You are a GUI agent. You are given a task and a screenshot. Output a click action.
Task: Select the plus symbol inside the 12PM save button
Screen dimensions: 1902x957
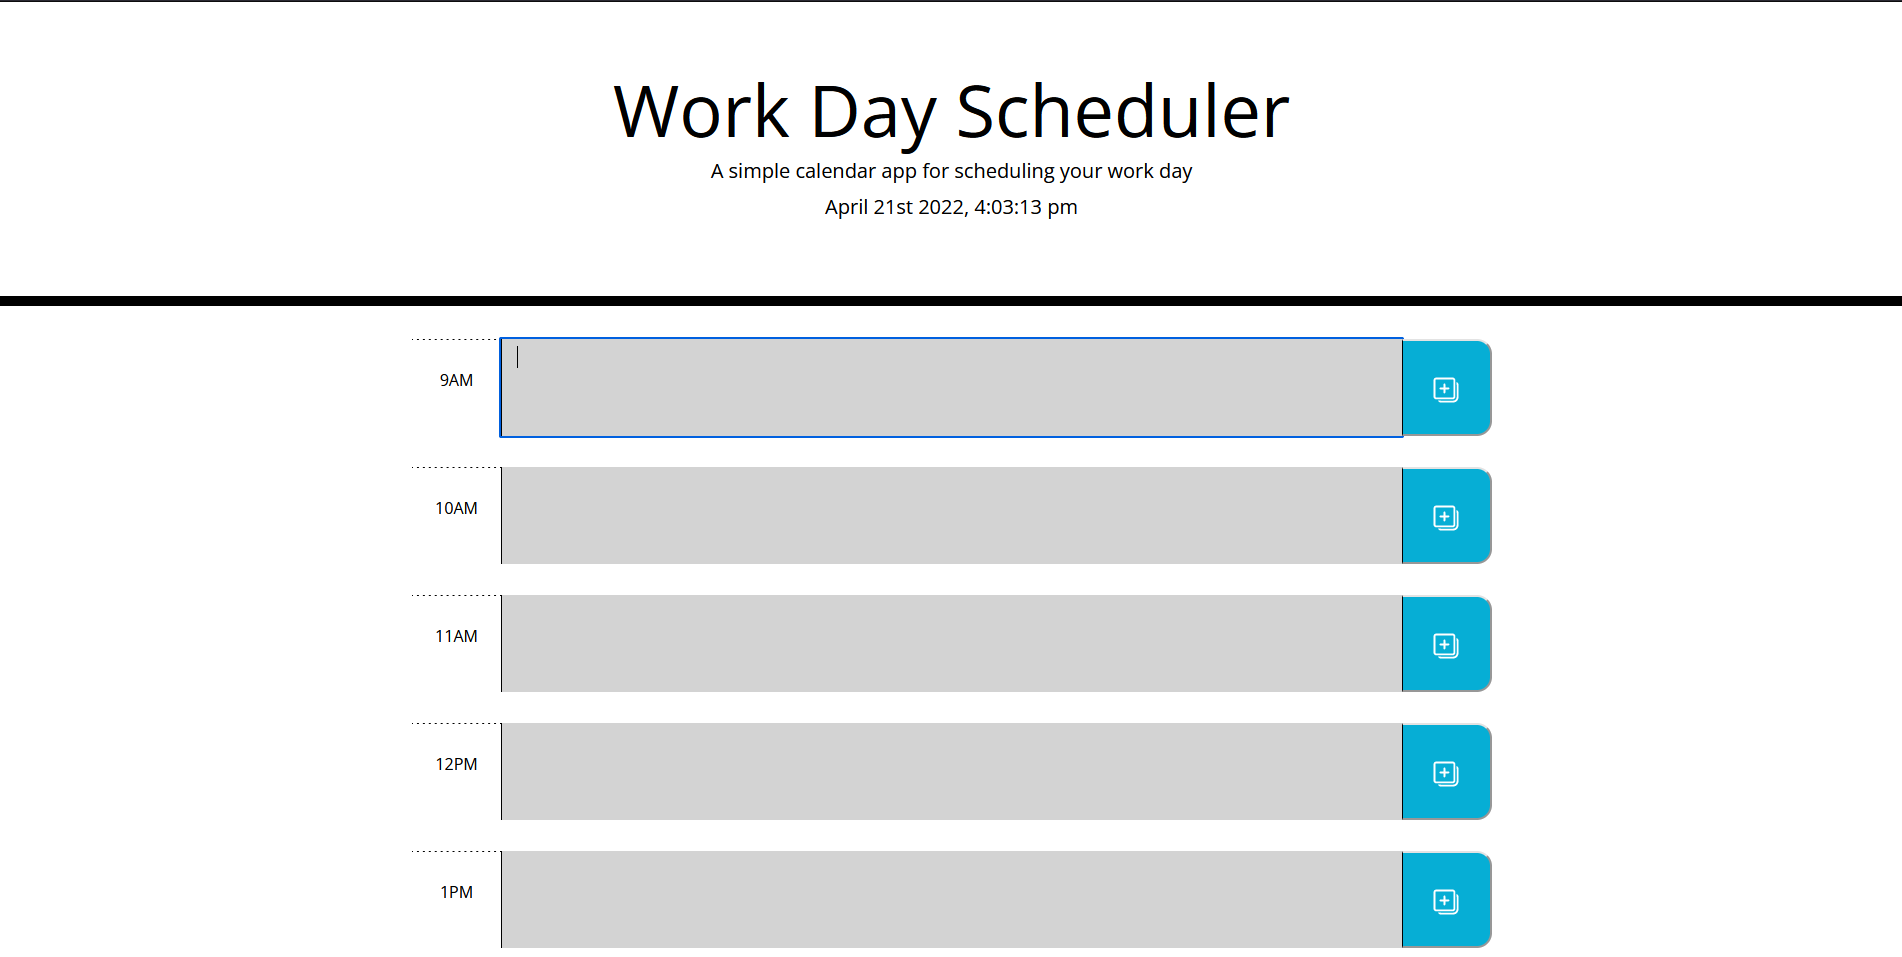[x=1444, y=772]
